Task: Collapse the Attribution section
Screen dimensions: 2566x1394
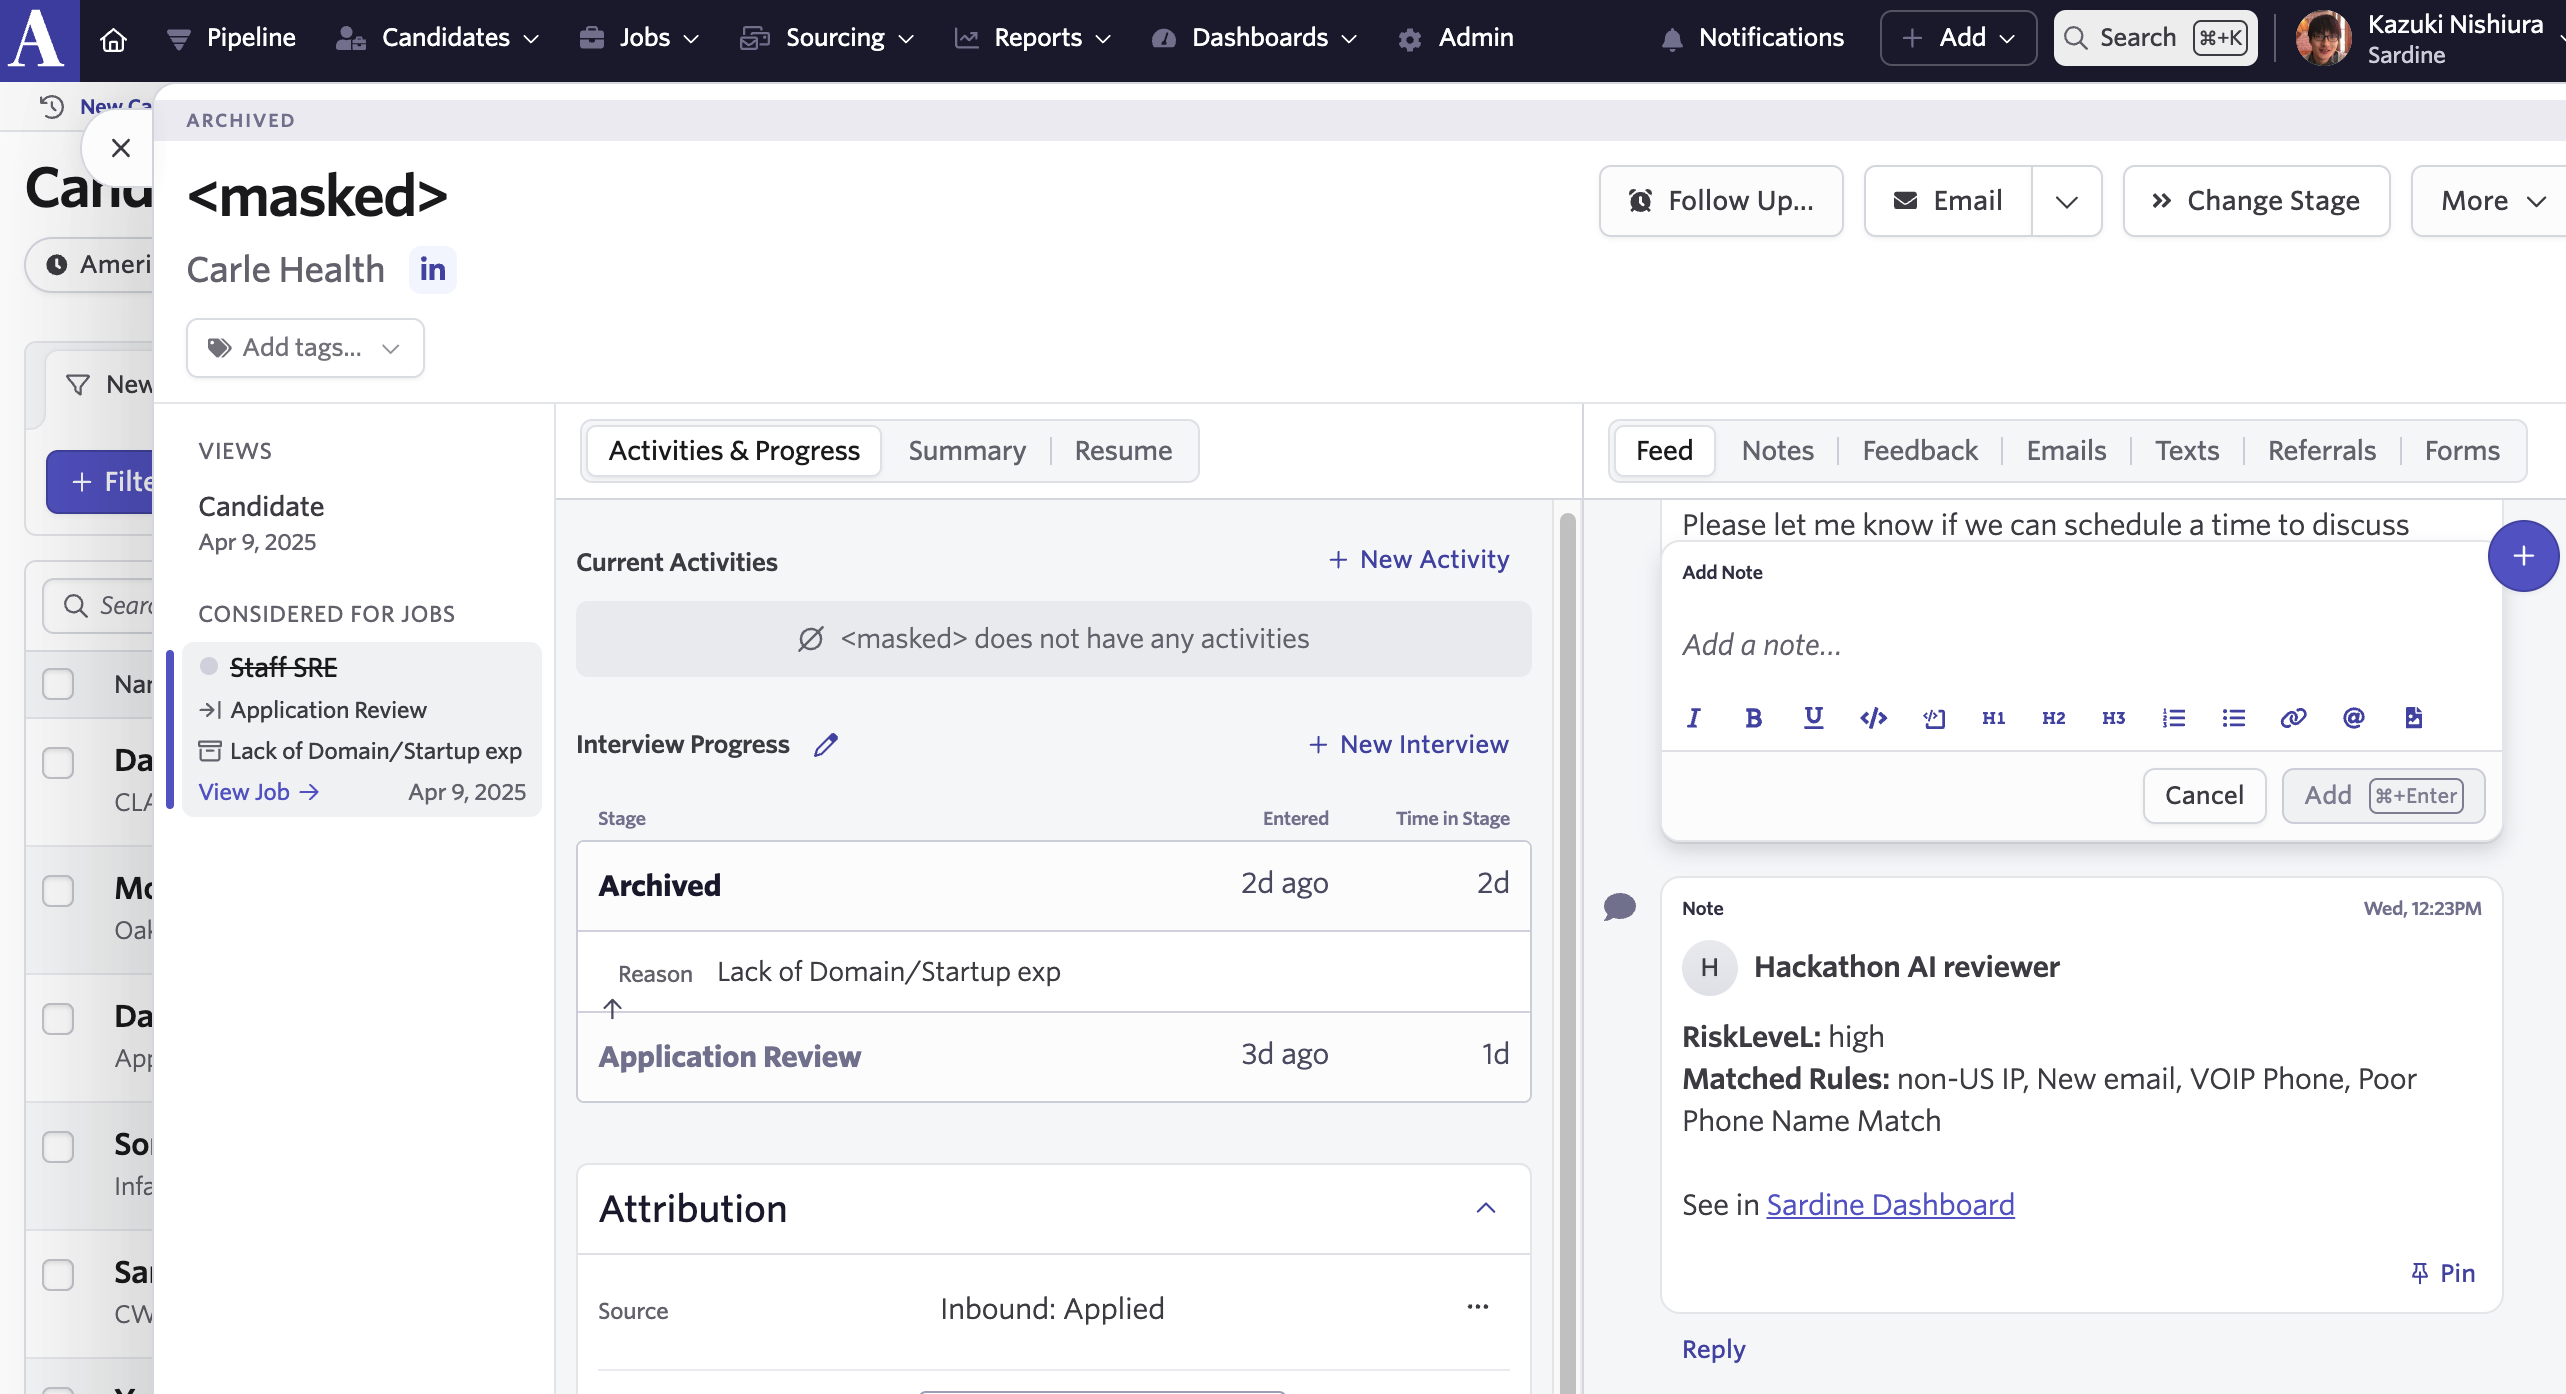Action: (x=1485, y=1208)
